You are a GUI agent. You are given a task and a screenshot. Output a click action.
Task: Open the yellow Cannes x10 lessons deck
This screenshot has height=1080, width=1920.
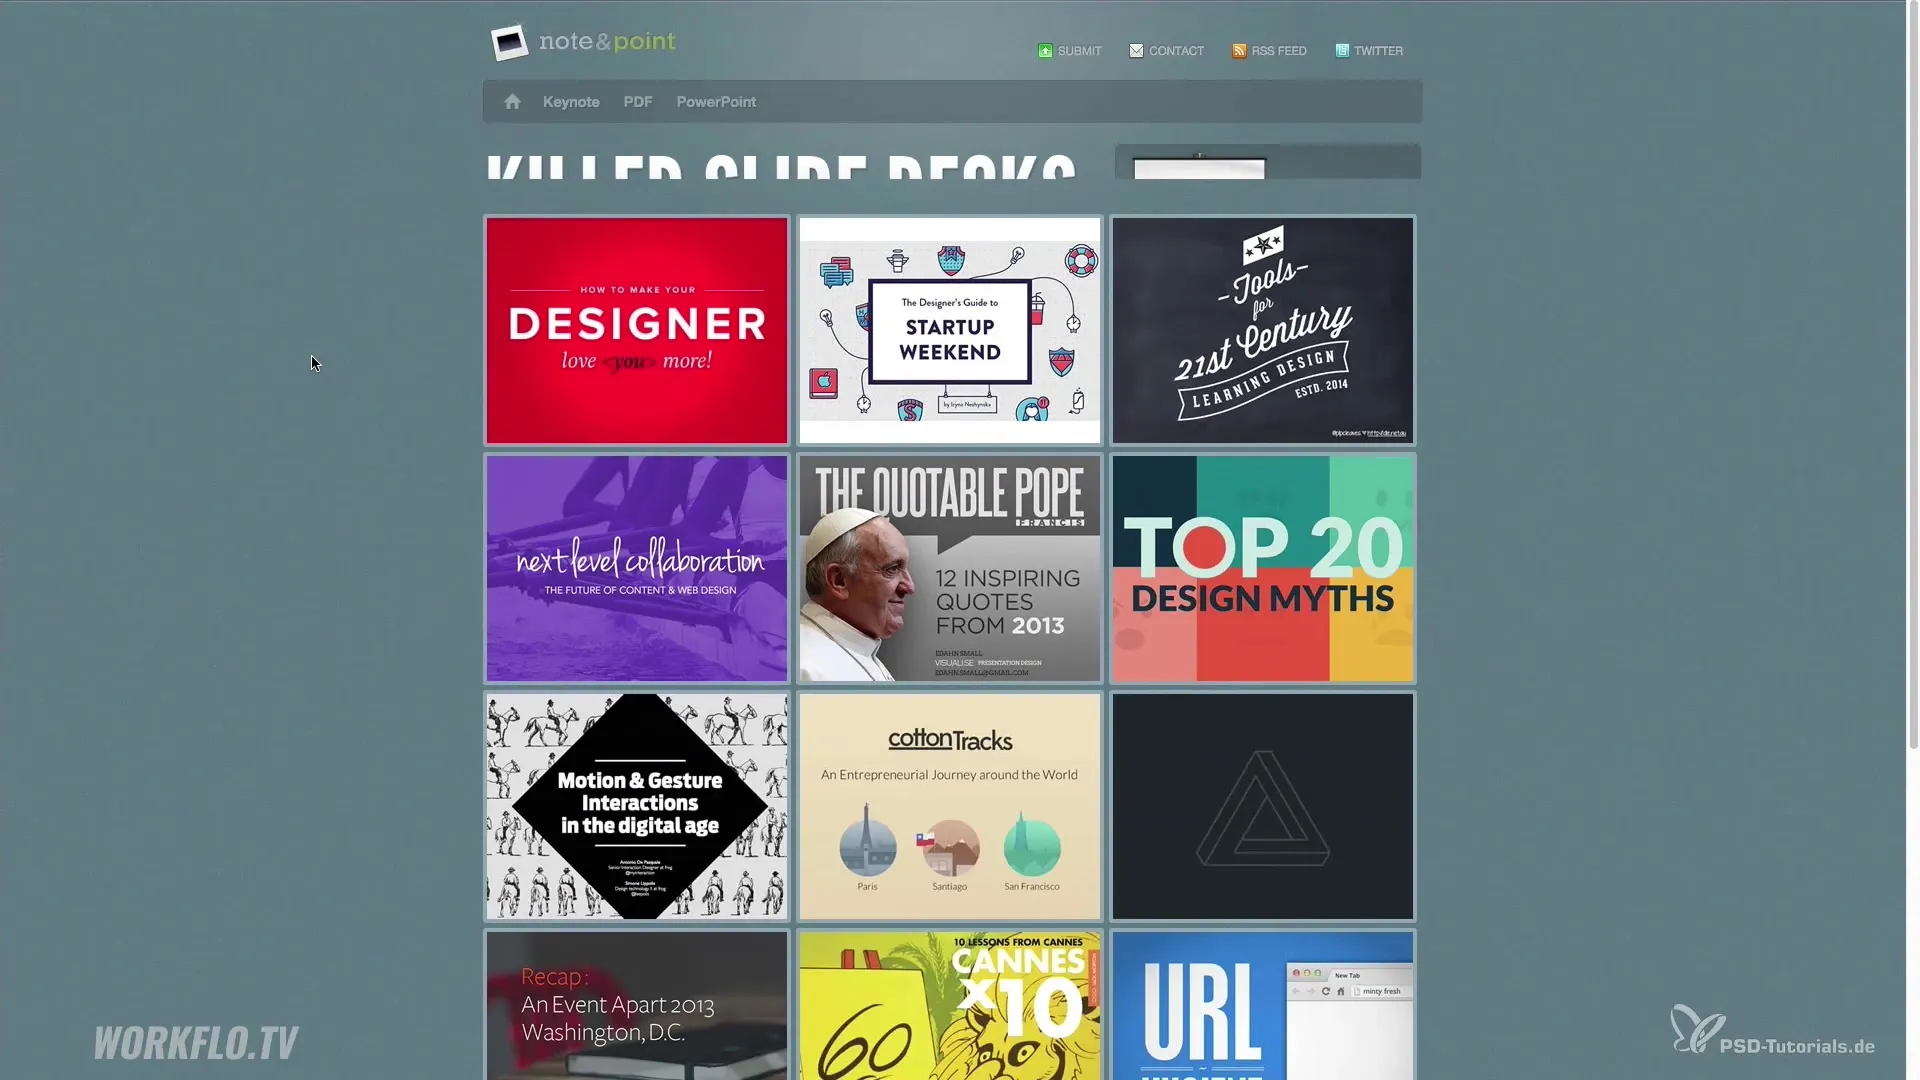[950, 1006]
